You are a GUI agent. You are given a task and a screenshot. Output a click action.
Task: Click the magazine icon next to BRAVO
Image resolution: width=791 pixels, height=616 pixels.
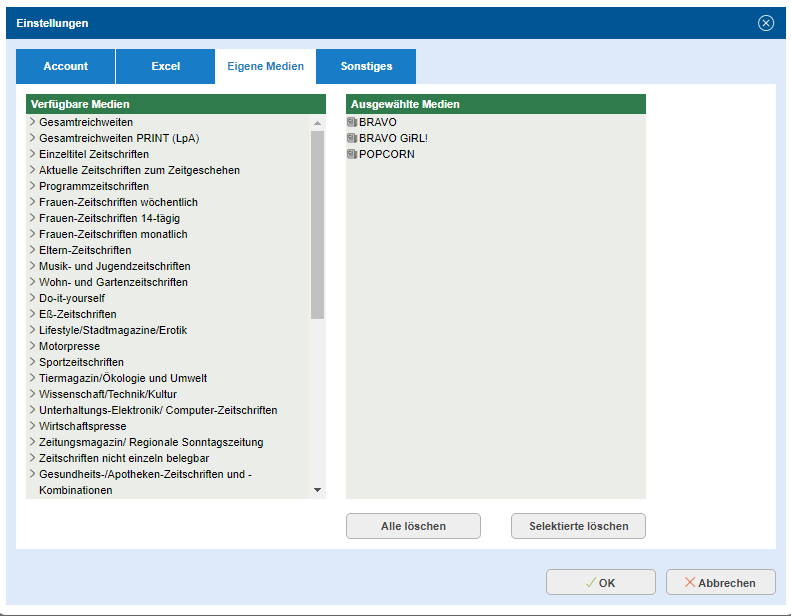(x=352, y=123)
